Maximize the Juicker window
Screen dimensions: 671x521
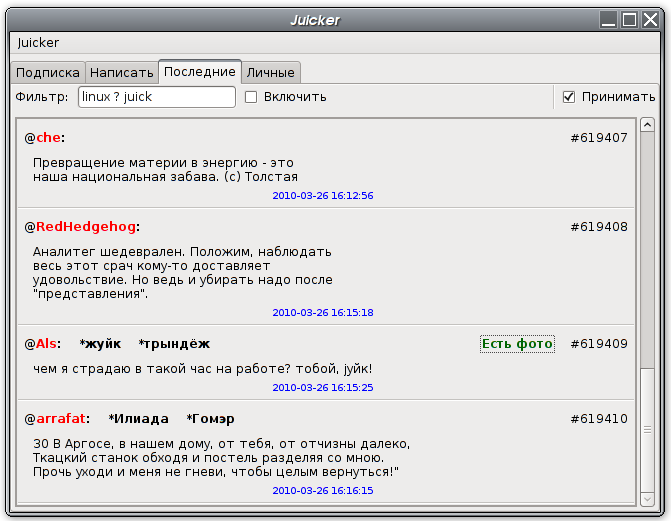[629, 19]
